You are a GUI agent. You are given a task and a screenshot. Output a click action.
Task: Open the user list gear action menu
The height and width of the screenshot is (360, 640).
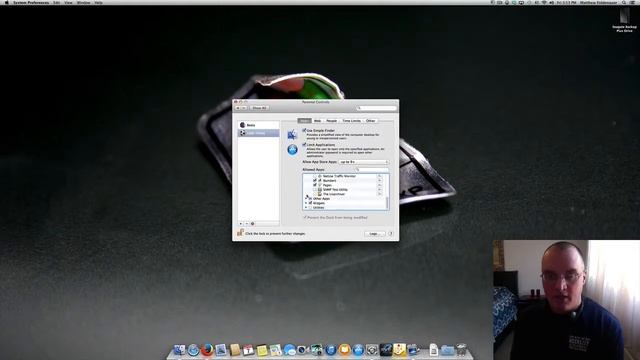pyautogui.click(x=253, y=224)
